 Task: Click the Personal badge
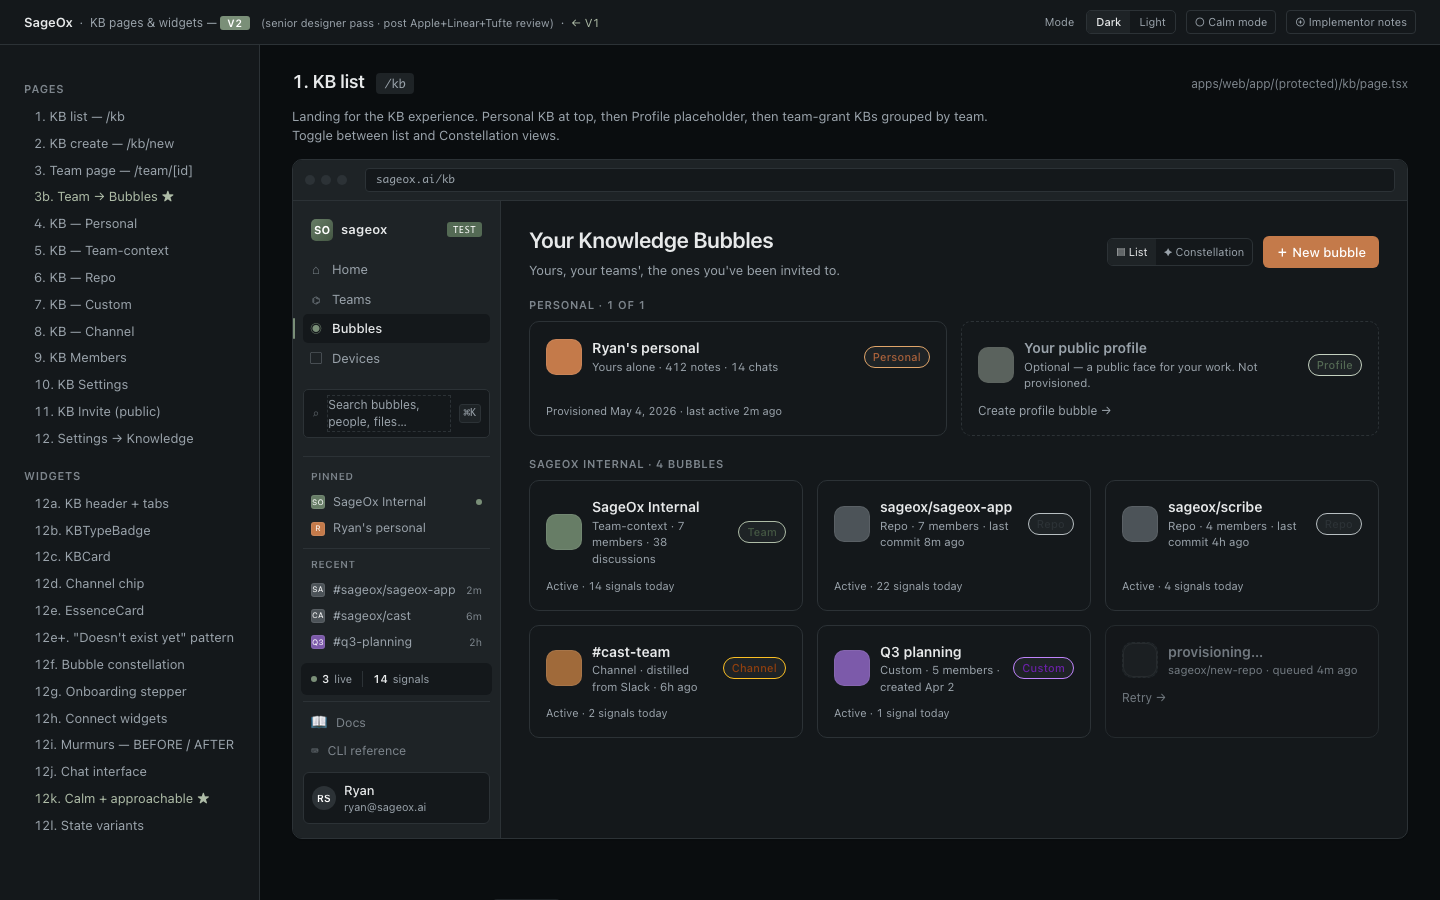tap(897, 357)
